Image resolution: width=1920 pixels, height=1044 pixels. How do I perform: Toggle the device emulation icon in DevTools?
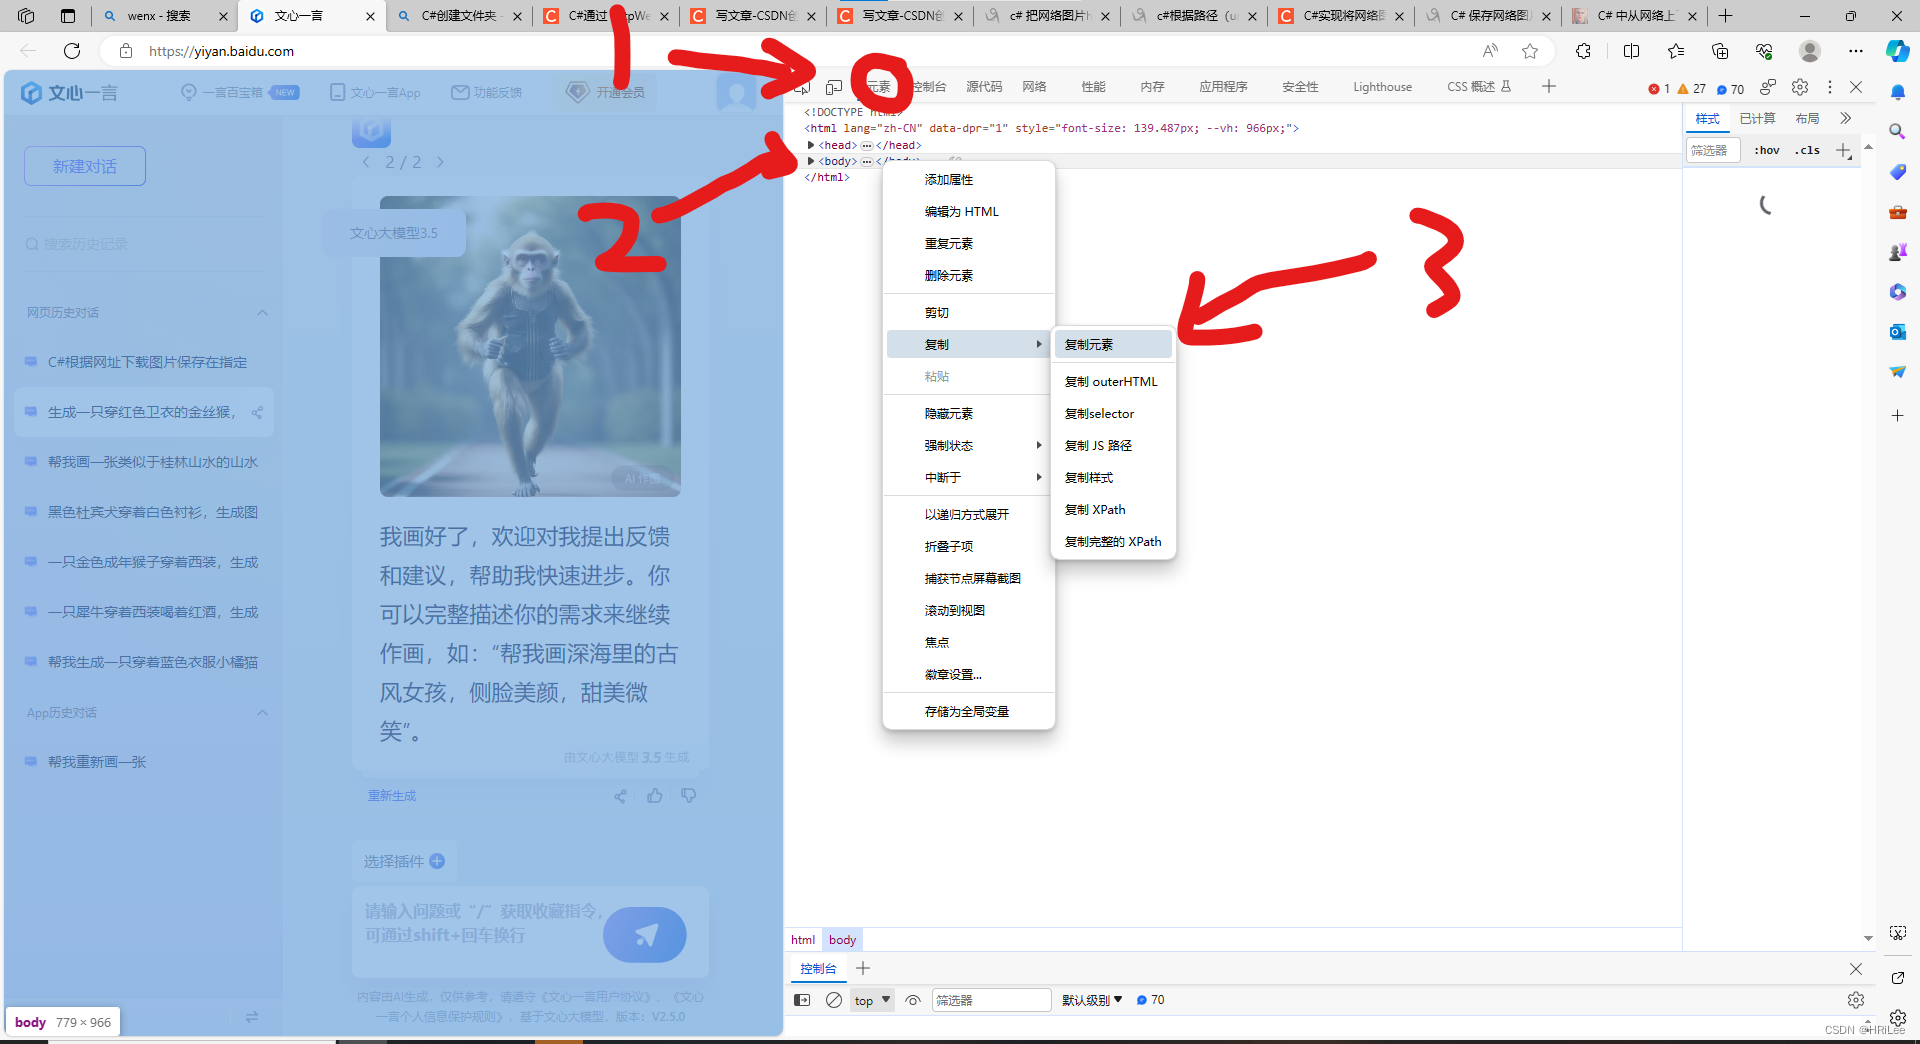834,87
